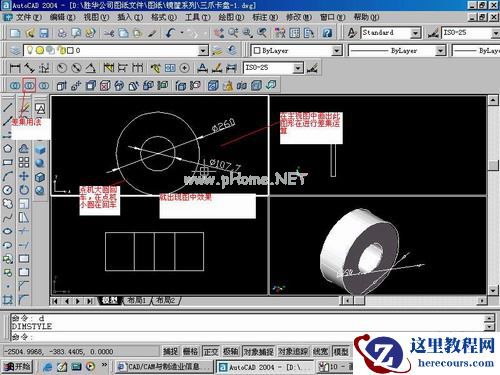Screen dimensions: 500x375
Task: Click the Save floppy disk icon
Action: pyautogui.click(x=44, y=33)
